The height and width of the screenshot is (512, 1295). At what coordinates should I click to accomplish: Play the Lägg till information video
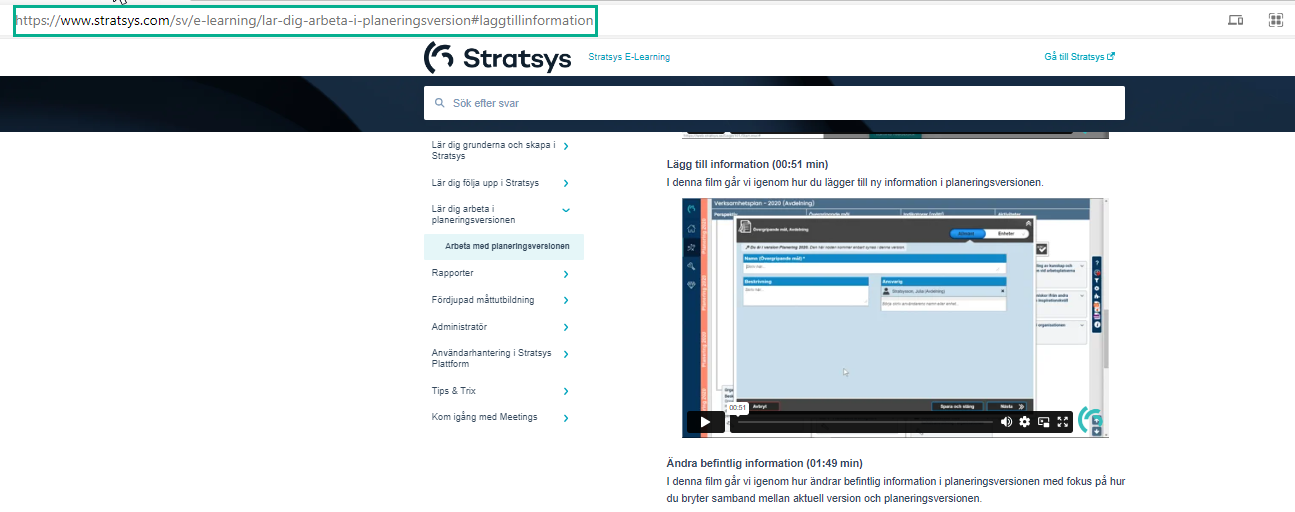pyautogui.click(x=705, y=422)
